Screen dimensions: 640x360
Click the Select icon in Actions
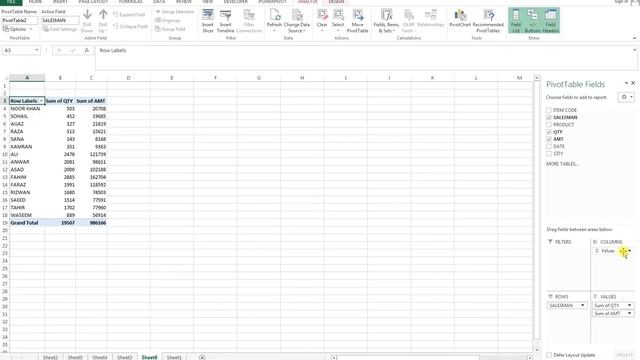click(338, 20)
